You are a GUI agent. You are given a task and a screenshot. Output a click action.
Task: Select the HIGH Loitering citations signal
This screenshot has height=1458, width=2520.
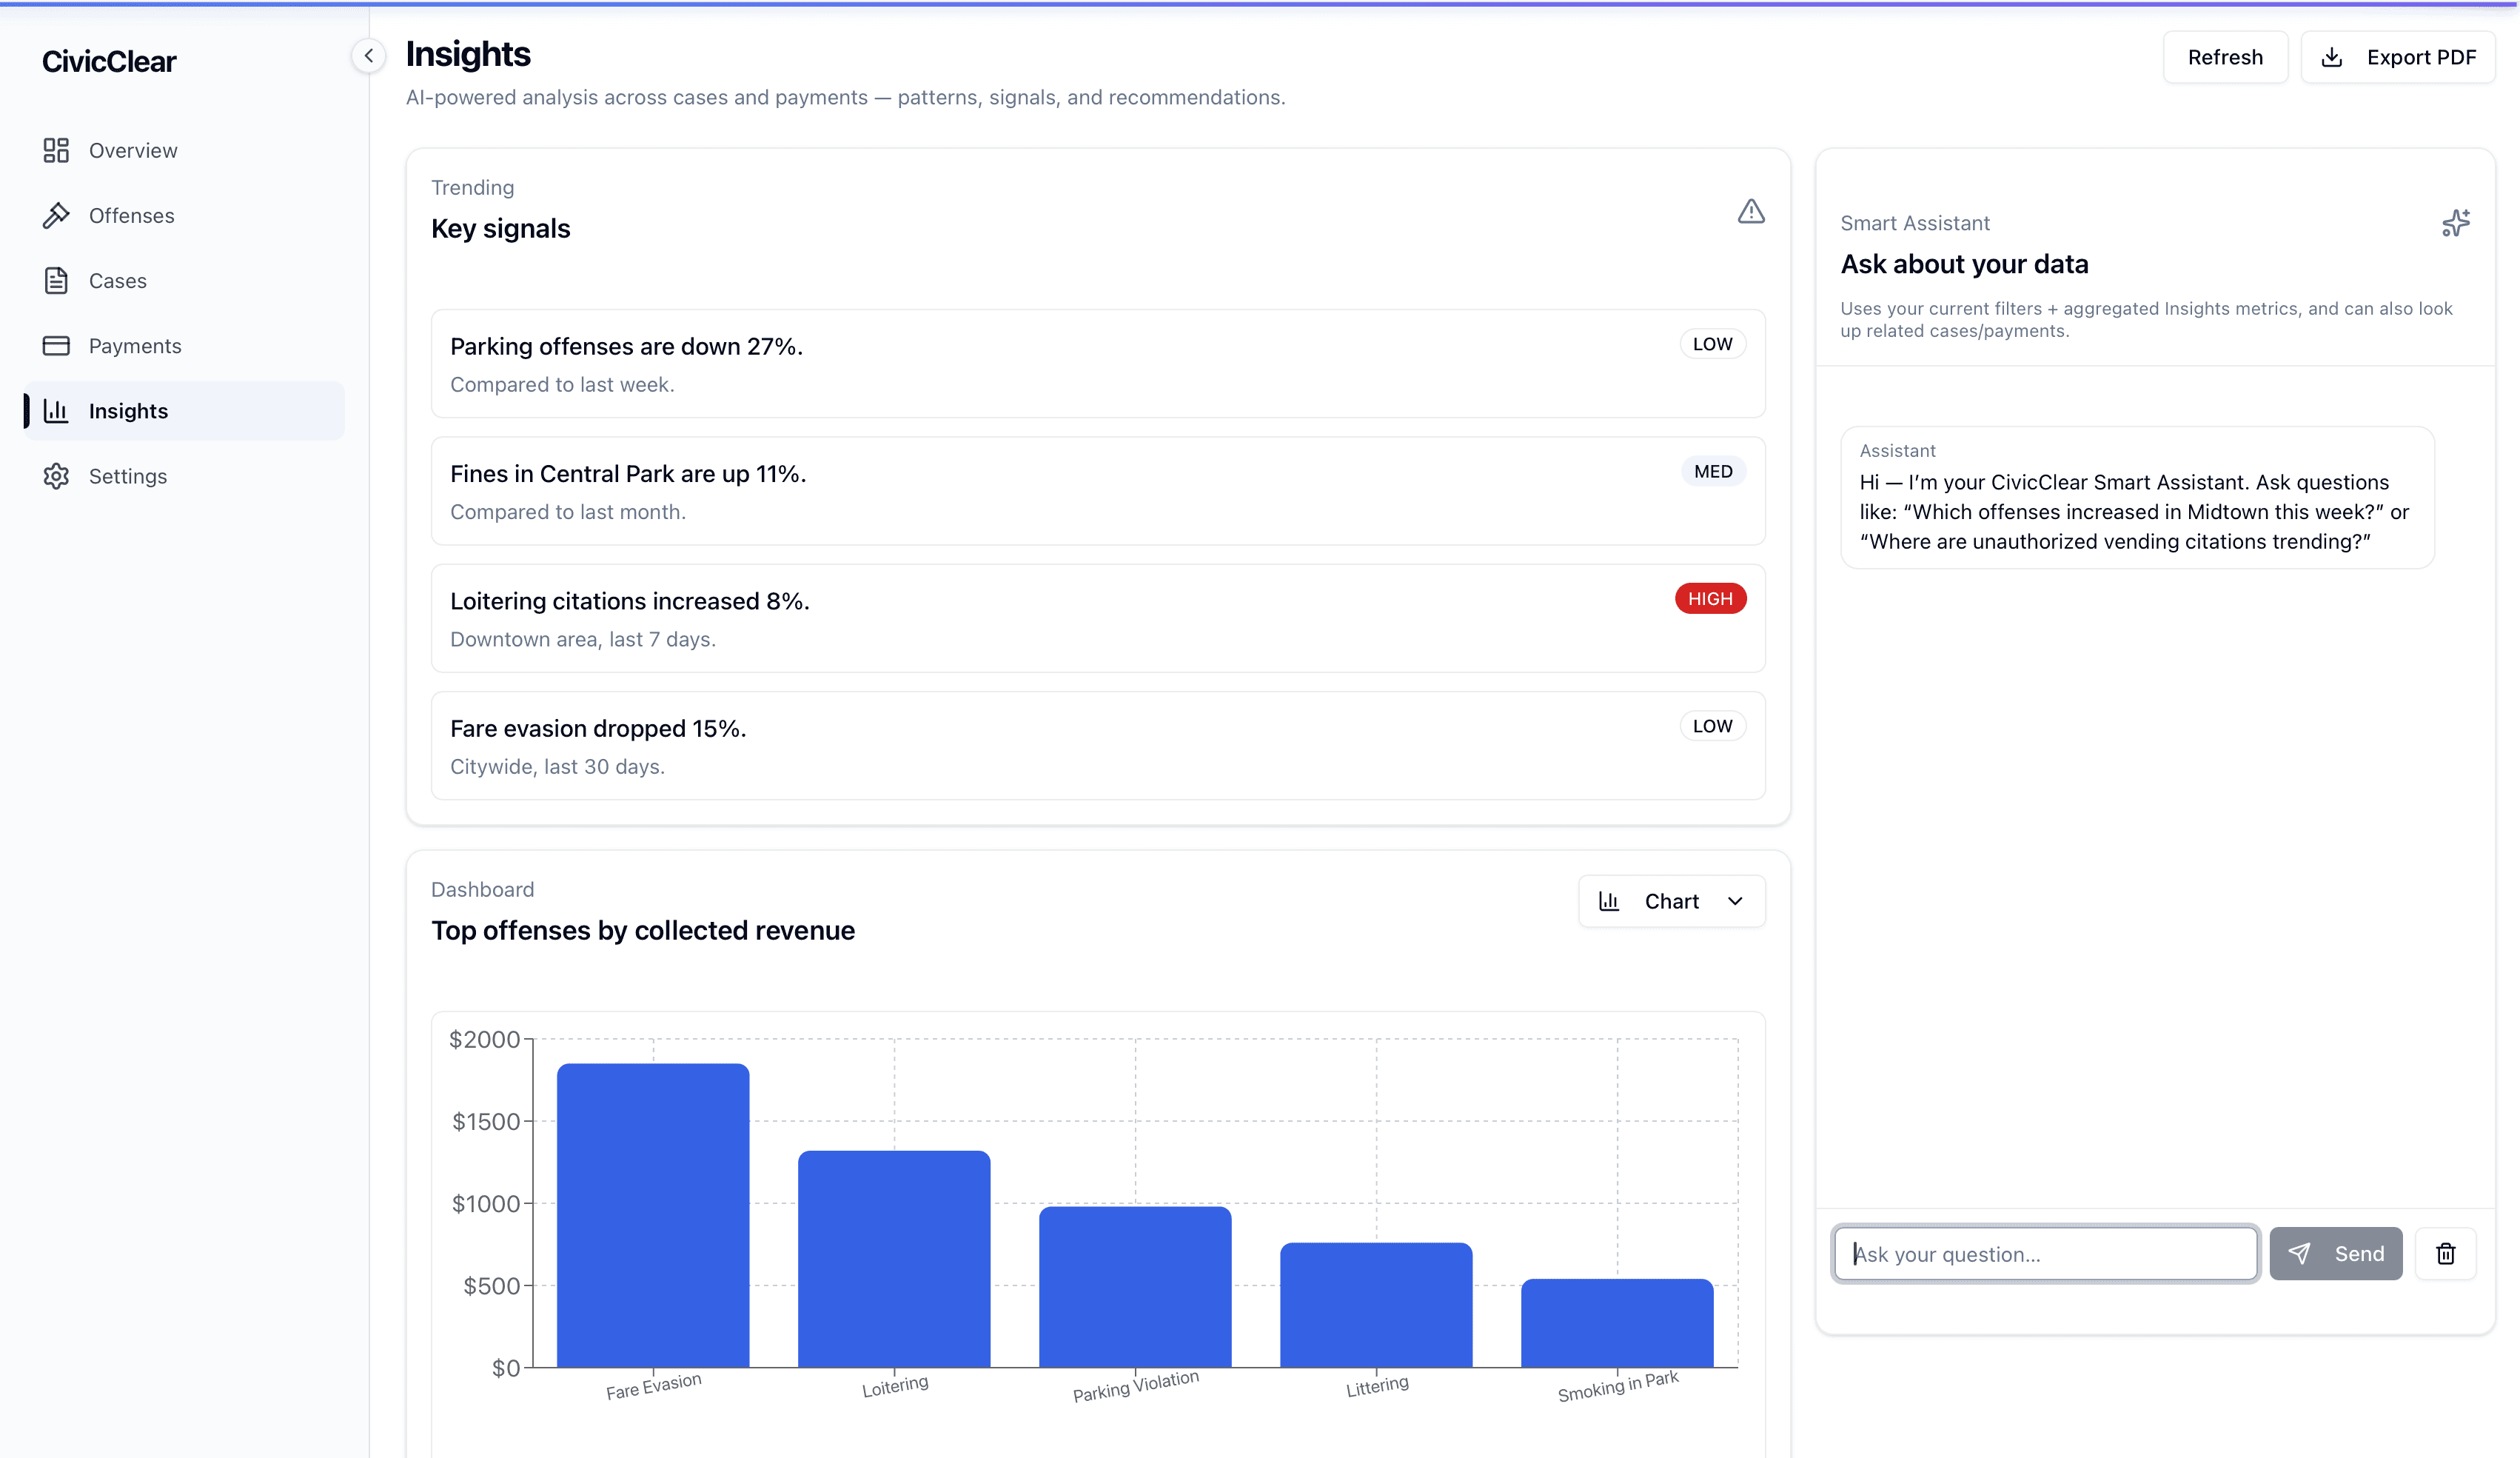(1097, 618)
